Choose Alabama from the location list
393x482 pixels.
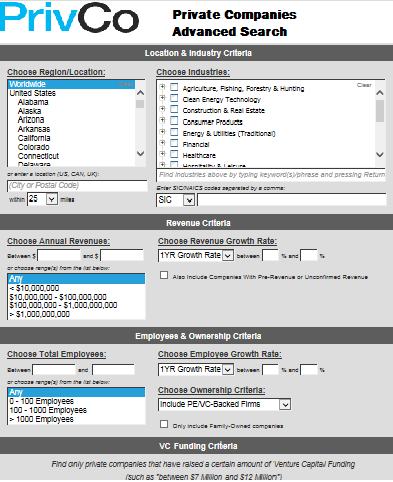click(x=33, y=102)
